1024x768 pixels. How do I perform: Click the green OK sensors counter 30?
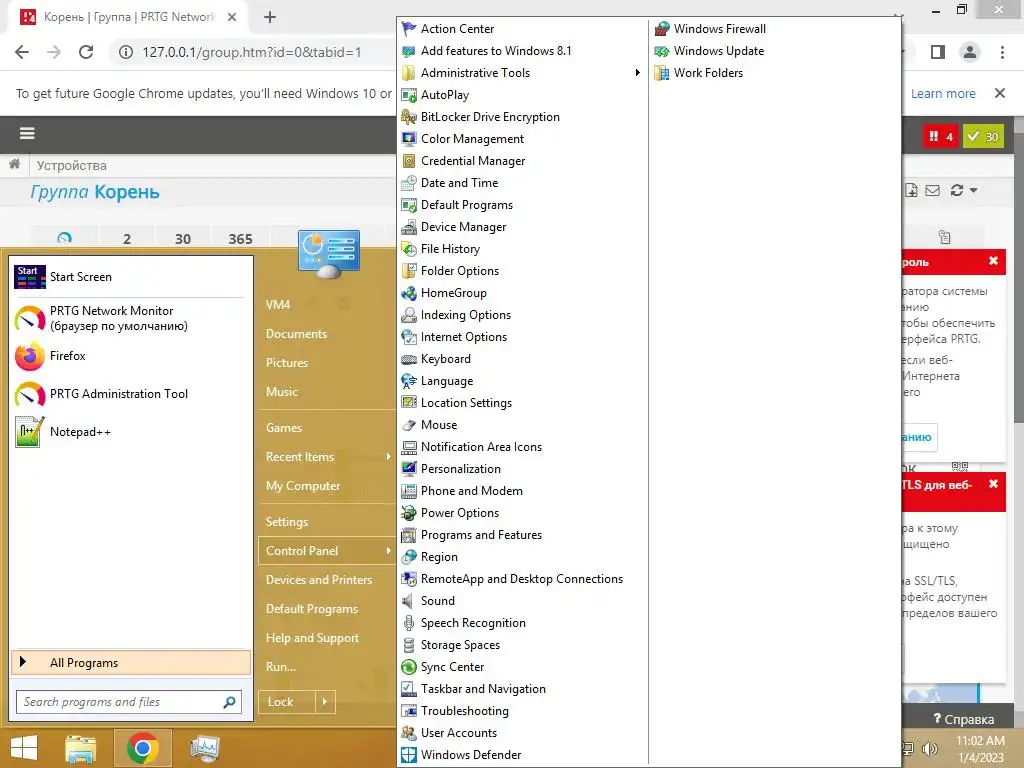983,136
